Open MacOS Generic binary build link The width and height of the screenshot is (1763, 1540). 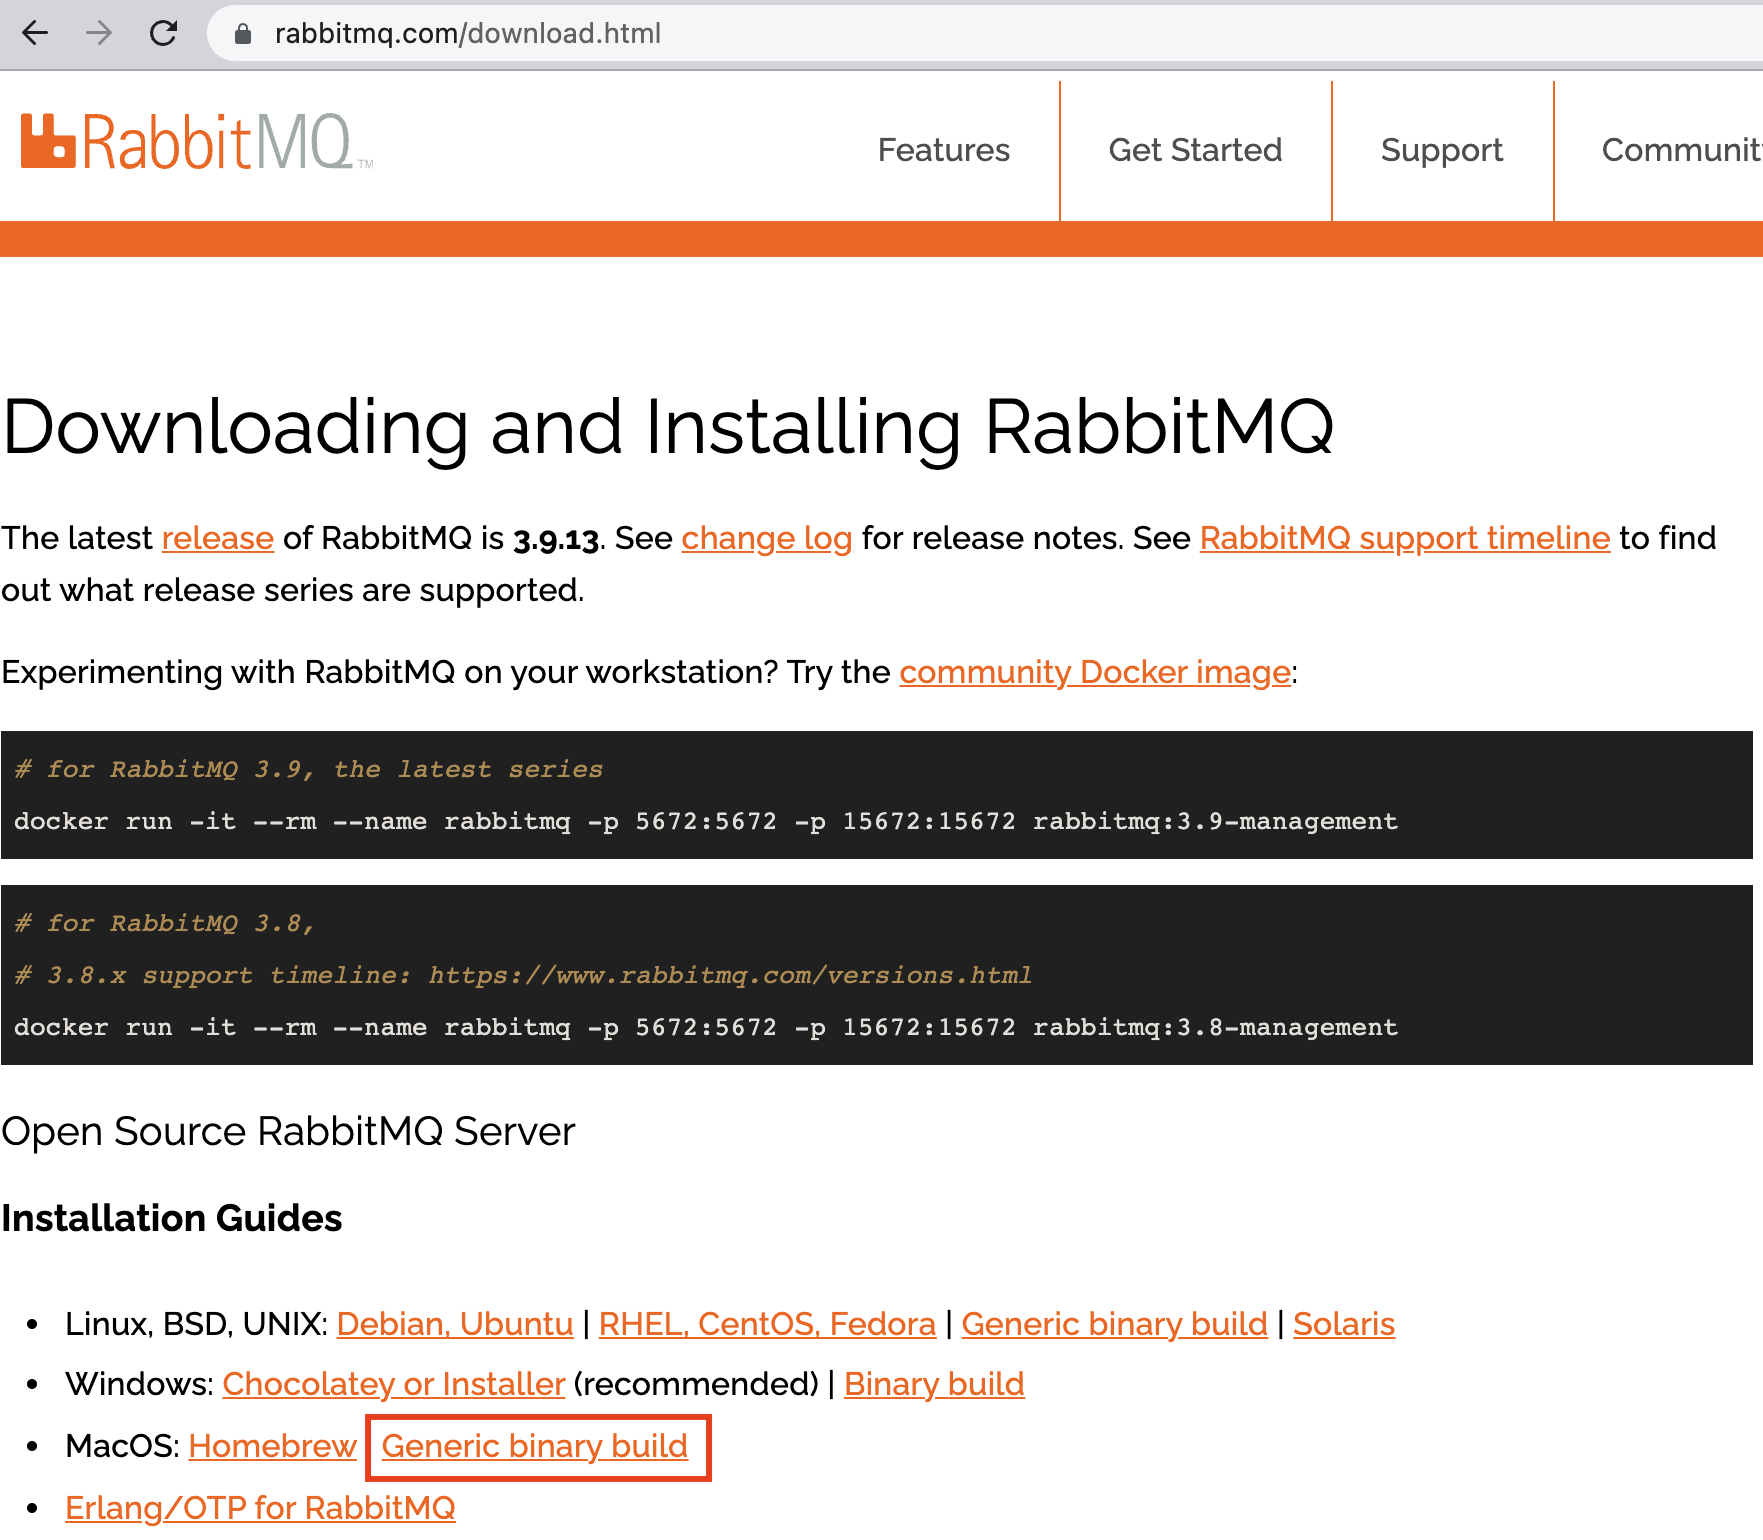point(535,1446)
